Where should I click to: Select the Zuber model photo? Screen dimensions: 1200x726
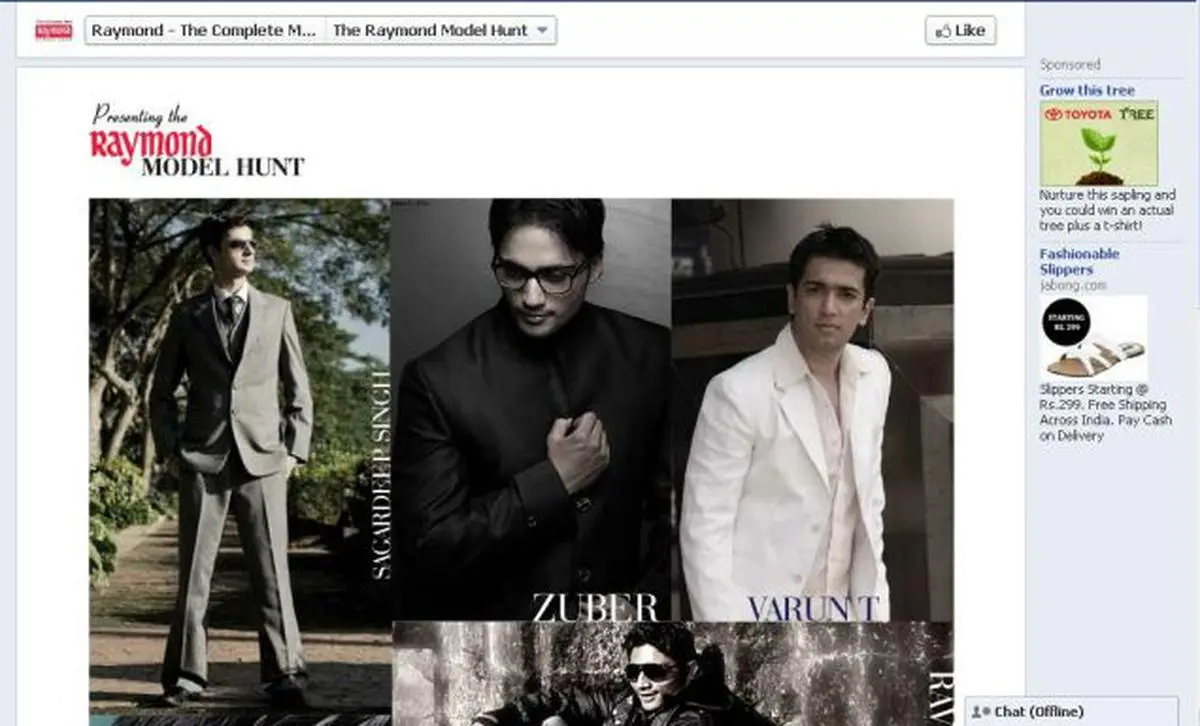point(532,410)
